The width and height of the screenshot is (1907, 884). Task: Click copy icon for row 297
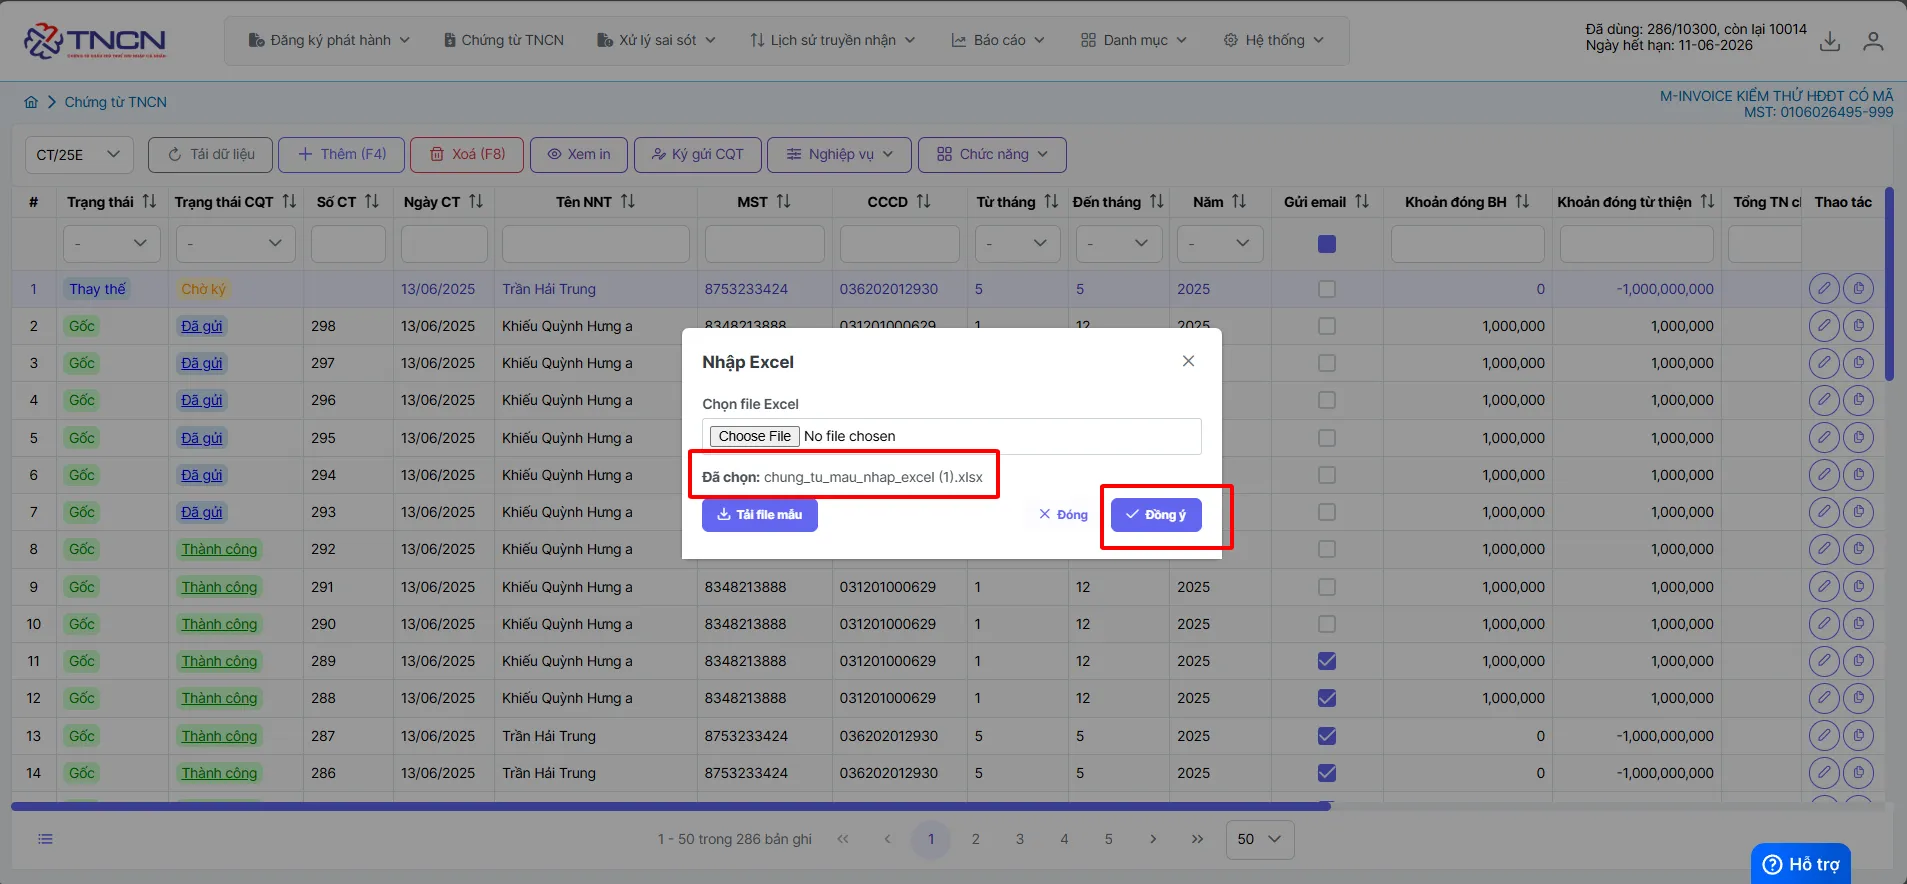[x=1858, y=363]
